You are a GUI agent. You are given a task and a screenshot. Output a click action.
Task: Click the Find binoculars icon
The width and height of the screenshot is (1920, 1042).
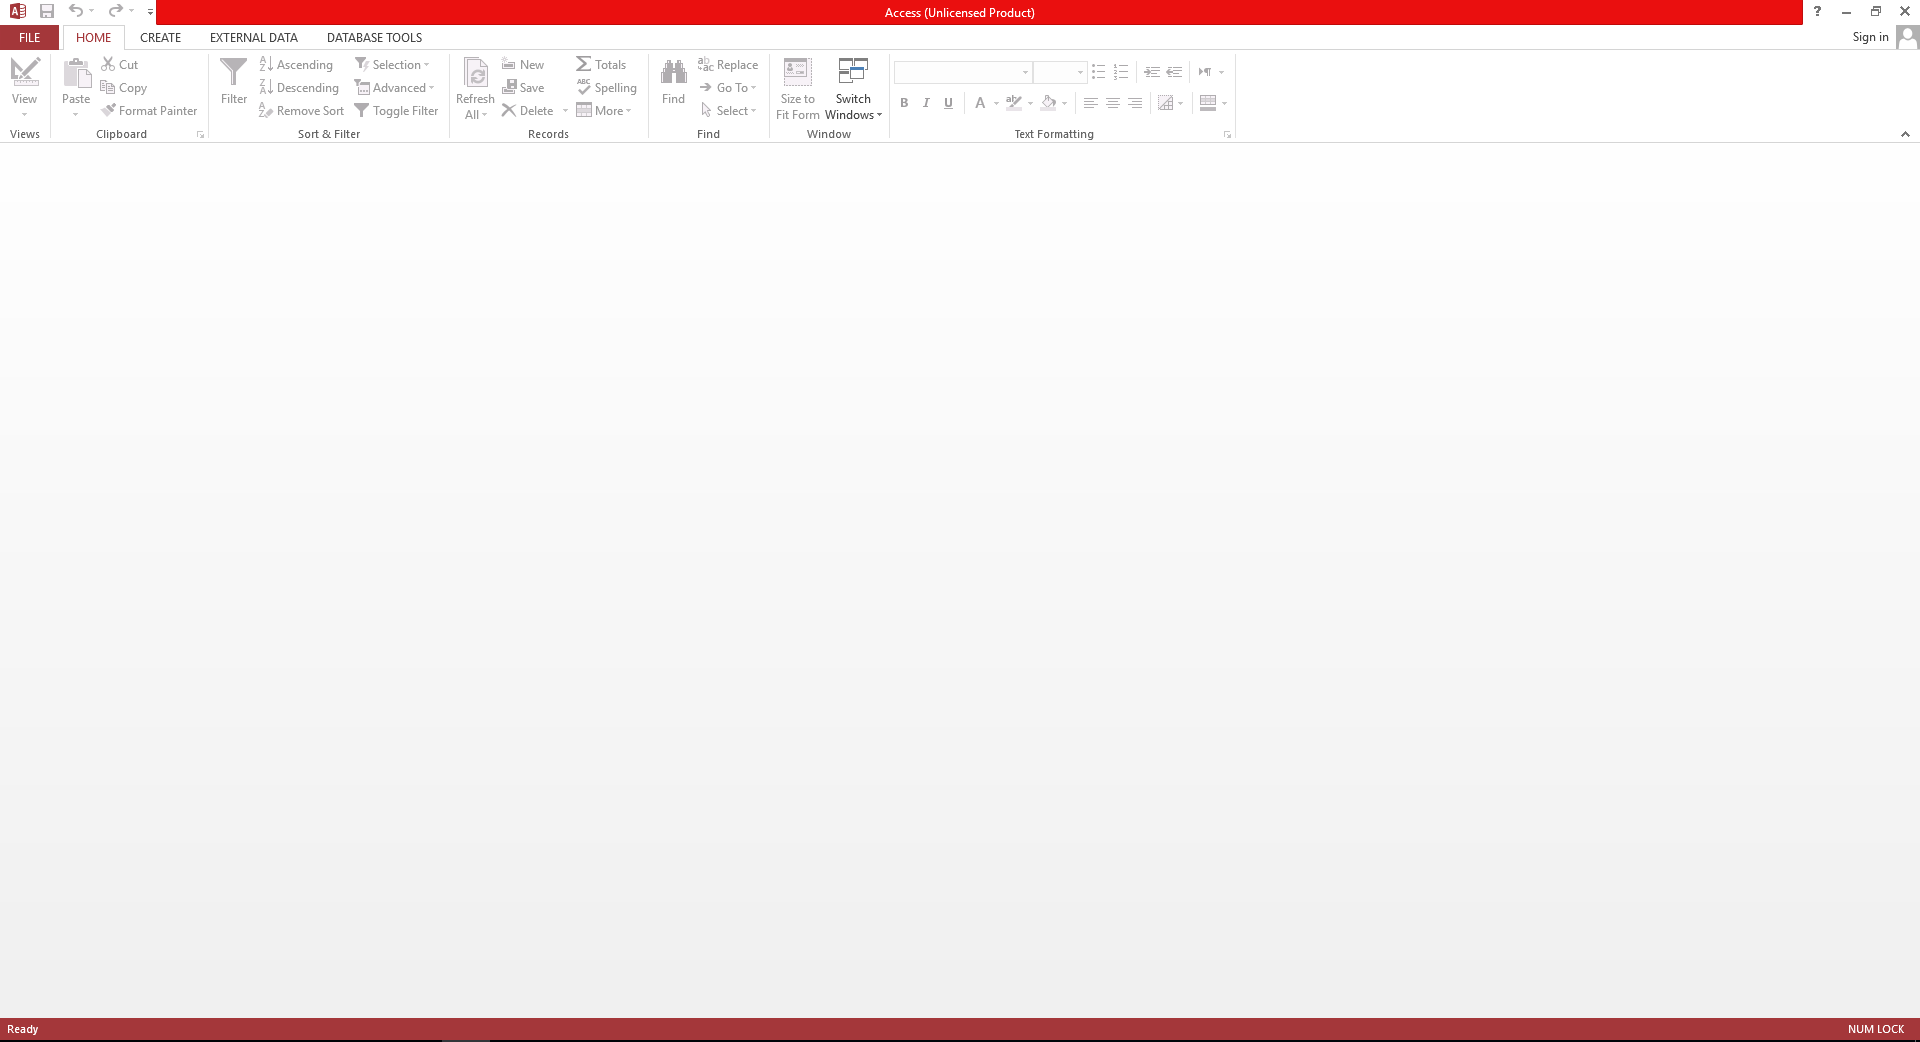point(673,73)
